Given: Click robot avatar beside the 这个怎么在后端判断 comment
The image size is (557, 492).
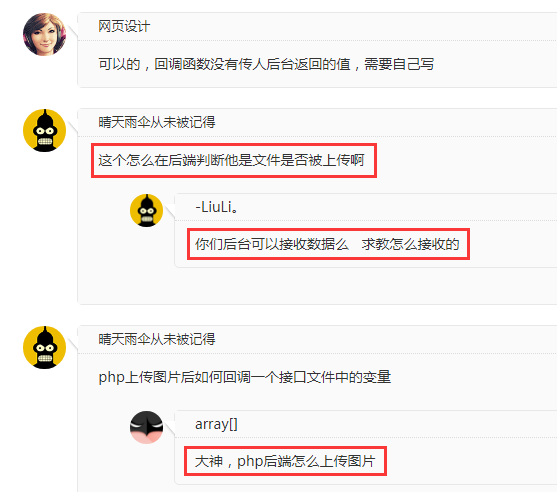Looking at the screenshot, I should 44,130.
